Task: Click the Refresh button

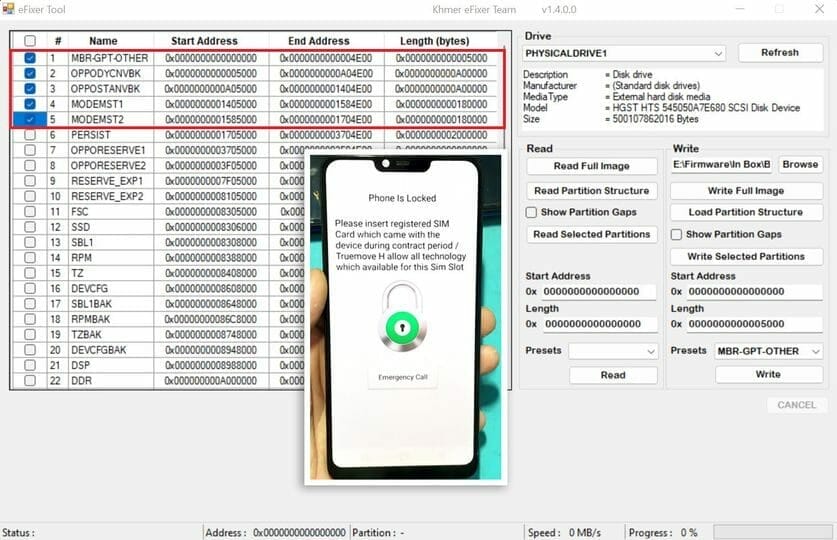Action: tap(780, 52)
